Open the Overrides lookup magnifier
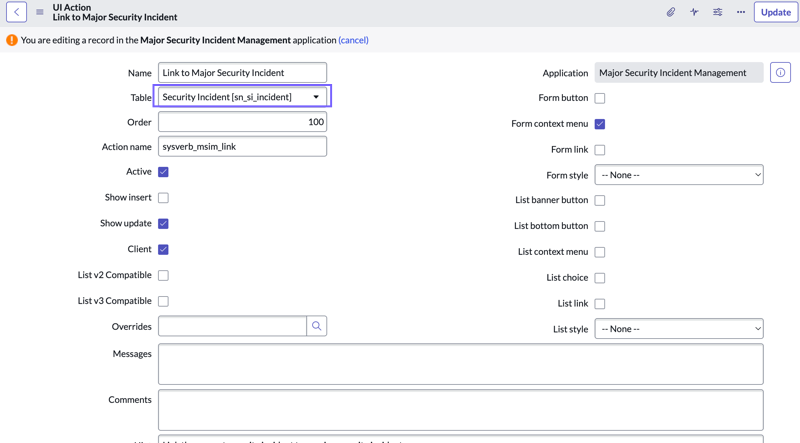The width and height of the screenshot is (800, 443). coord(316,326)
